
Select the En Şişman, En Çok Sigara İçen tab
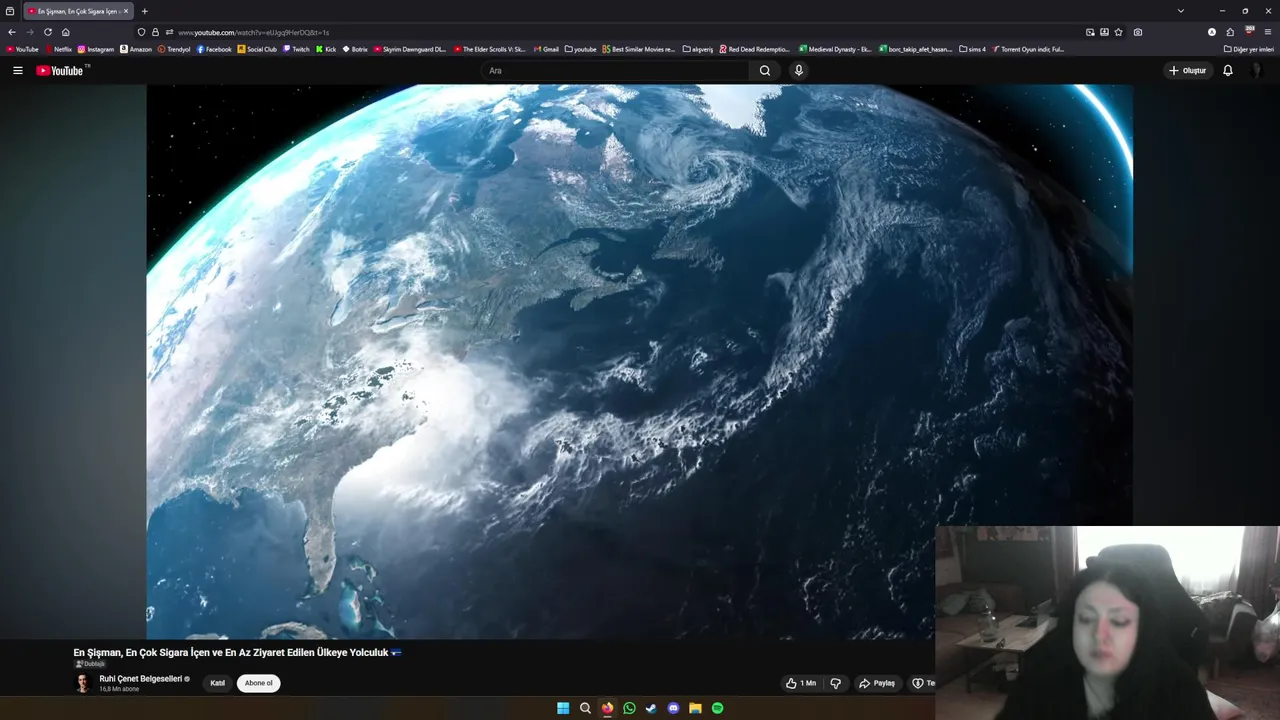(78, 11)
